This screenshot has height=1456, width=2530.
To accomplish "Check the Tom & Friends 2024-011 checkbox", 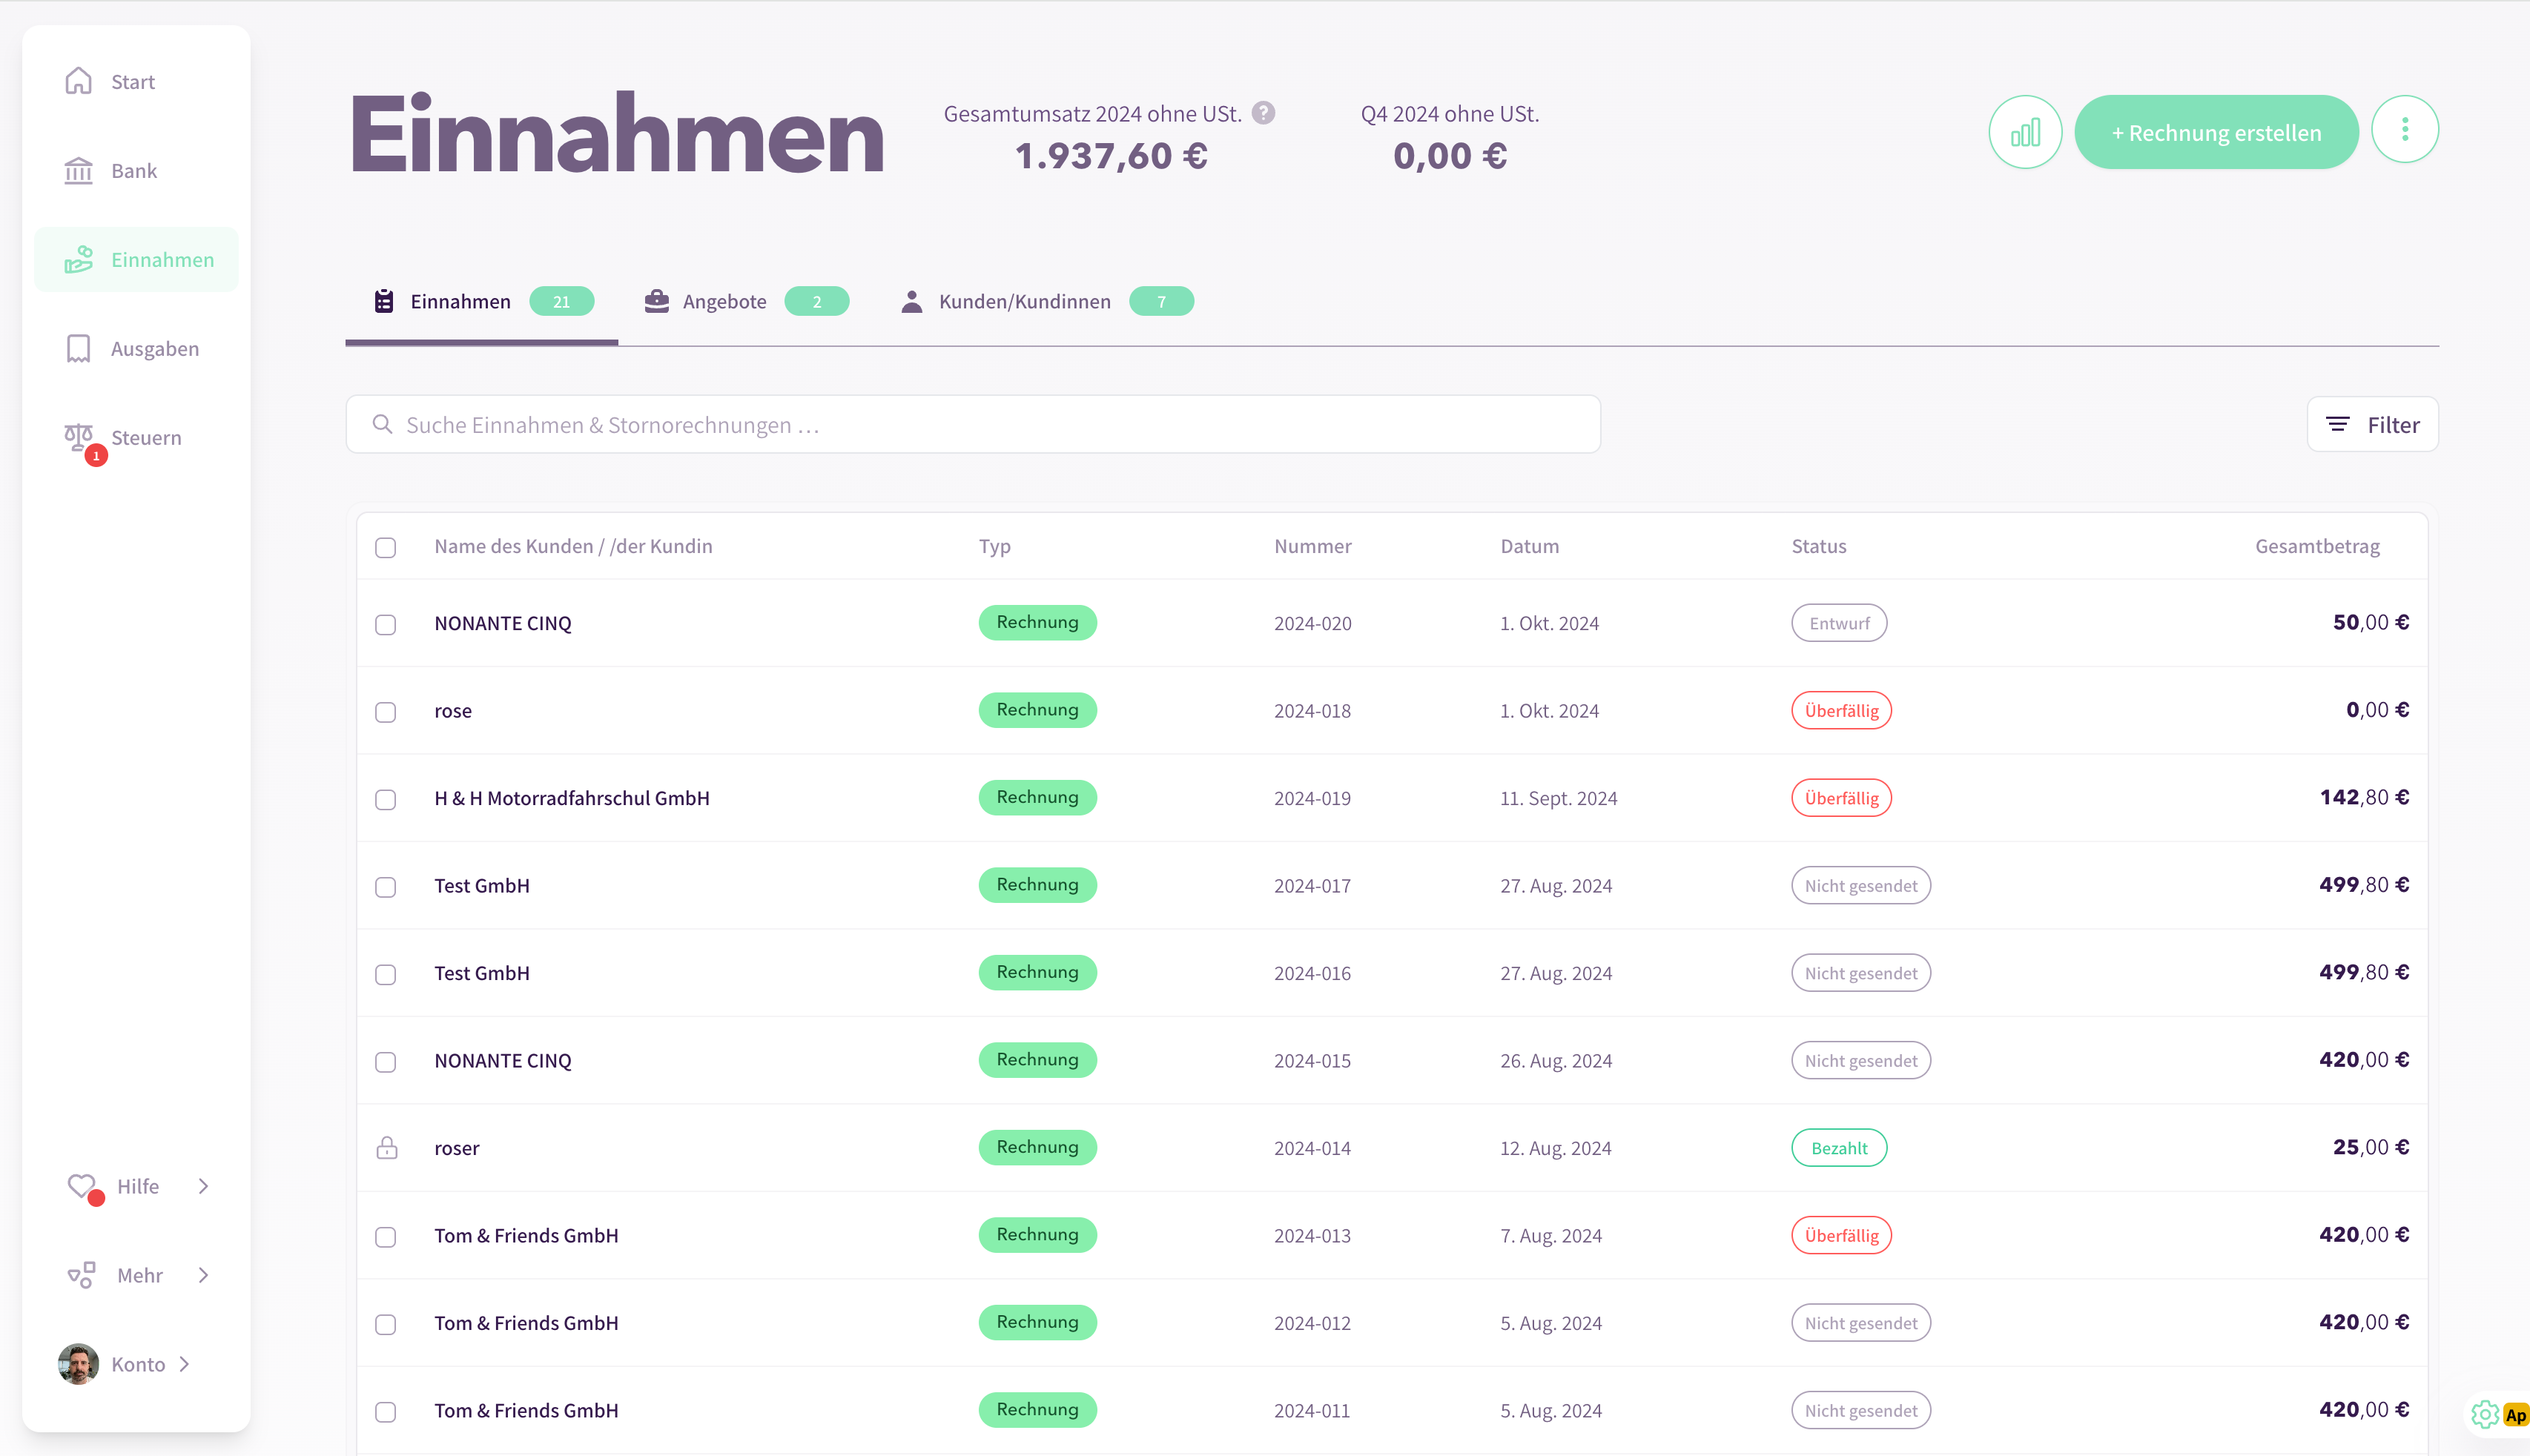I will click(x=386, y=1412).
